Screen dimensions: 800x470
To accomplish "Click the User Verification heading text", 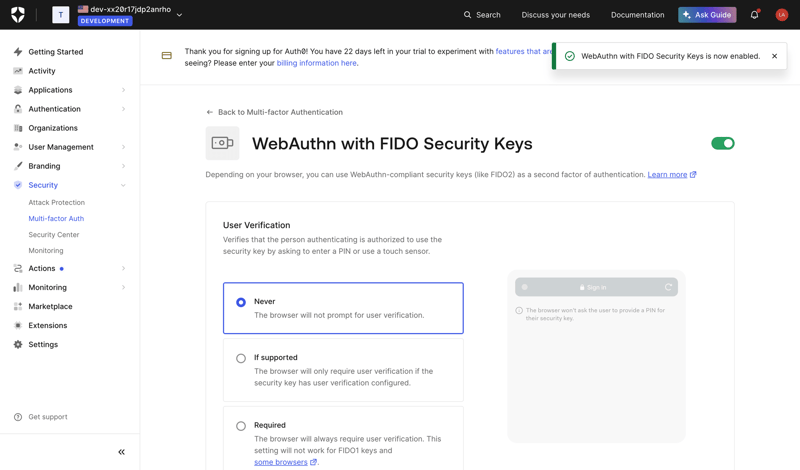I will tap(257, 225).
